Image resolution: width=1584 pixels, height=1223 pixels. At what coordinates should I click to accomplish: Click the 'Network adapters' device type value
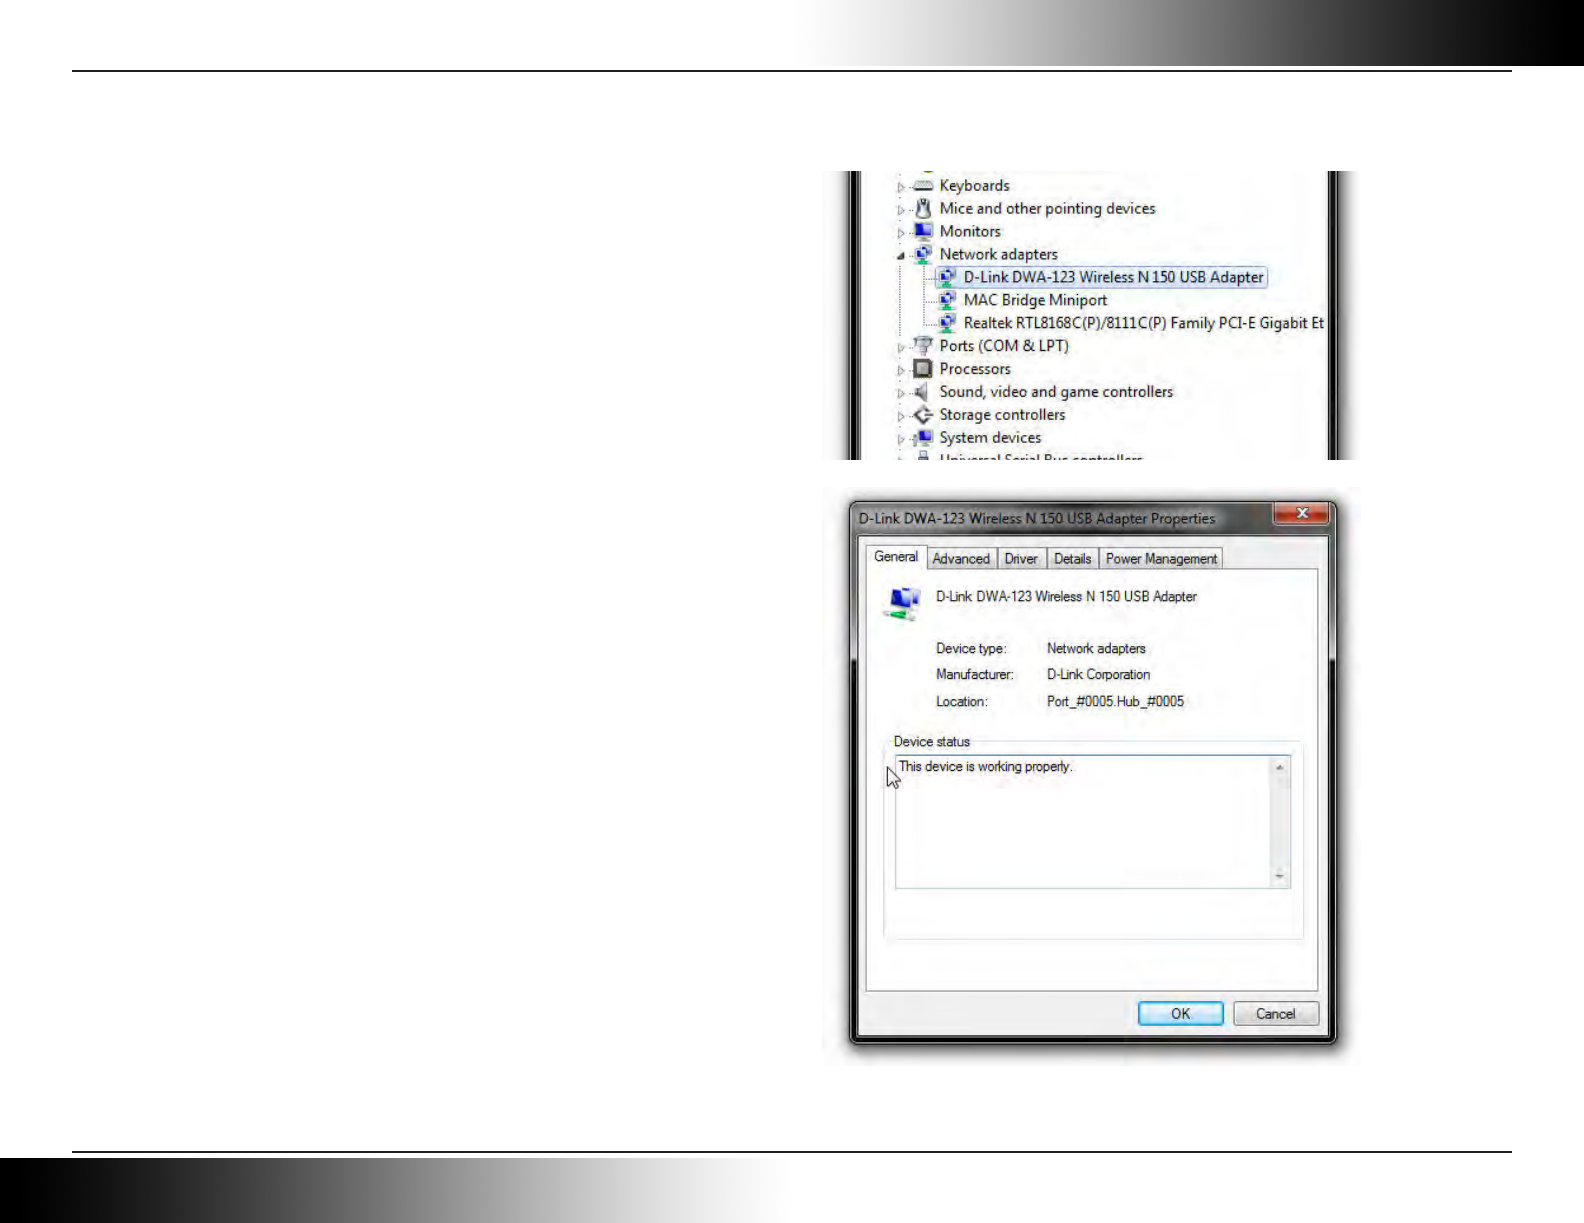coord(1096,649)
